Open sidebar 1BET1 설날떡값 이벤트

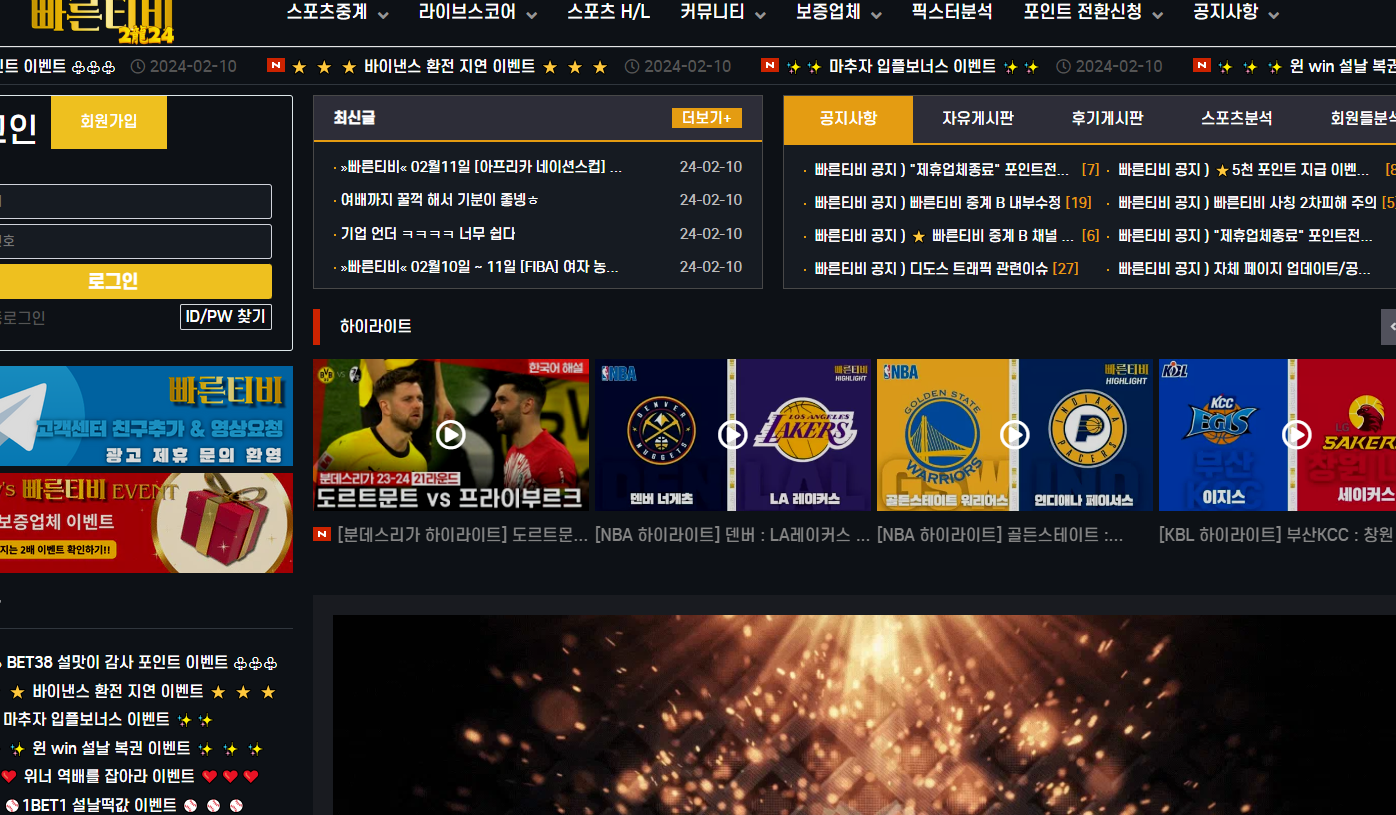tap(100, 805)
